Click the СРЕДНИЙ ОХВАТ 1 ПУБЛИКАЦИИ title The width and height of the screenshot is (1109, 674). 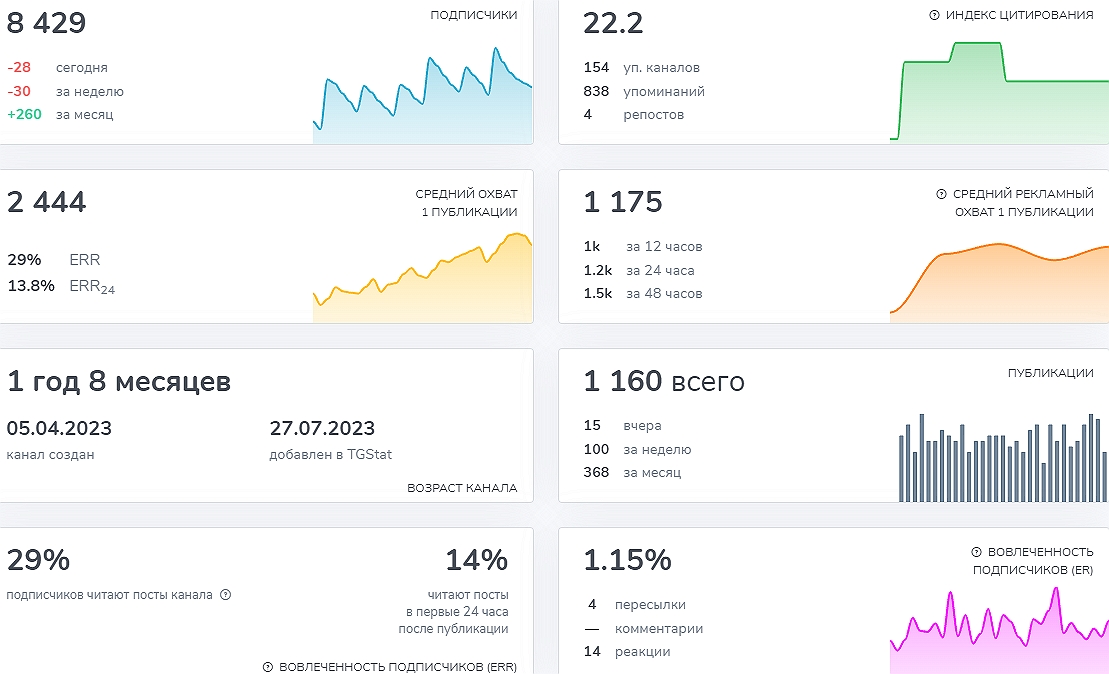coord(466,203)
